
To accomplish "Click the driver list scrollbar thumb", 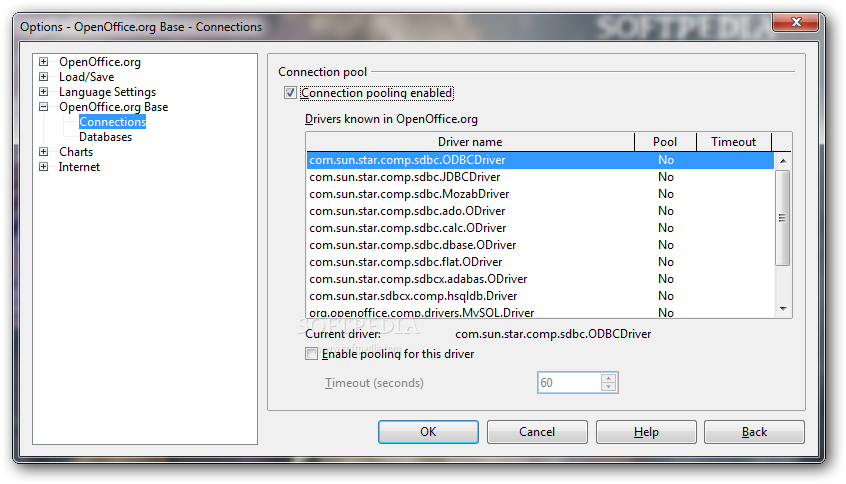I will (783, 218).
